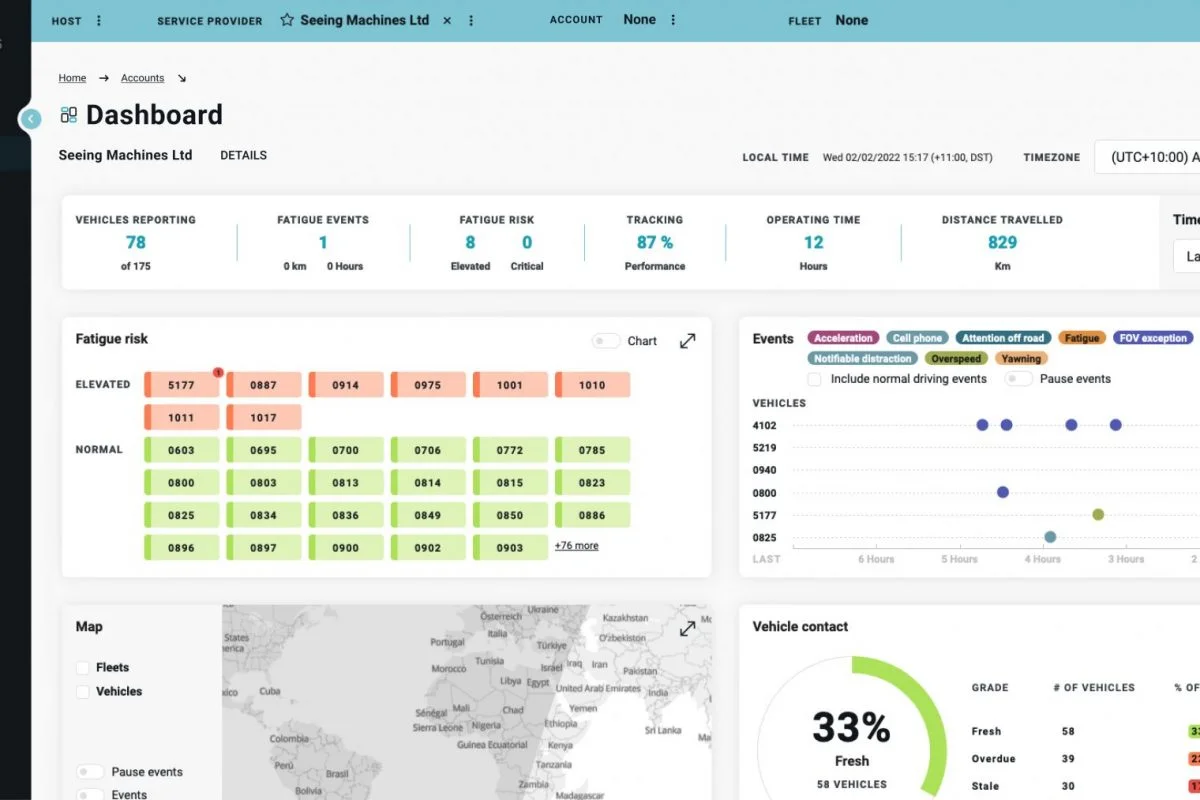
Task: Select the Overspeed event filter tag
Action: [x=956, y=358]
